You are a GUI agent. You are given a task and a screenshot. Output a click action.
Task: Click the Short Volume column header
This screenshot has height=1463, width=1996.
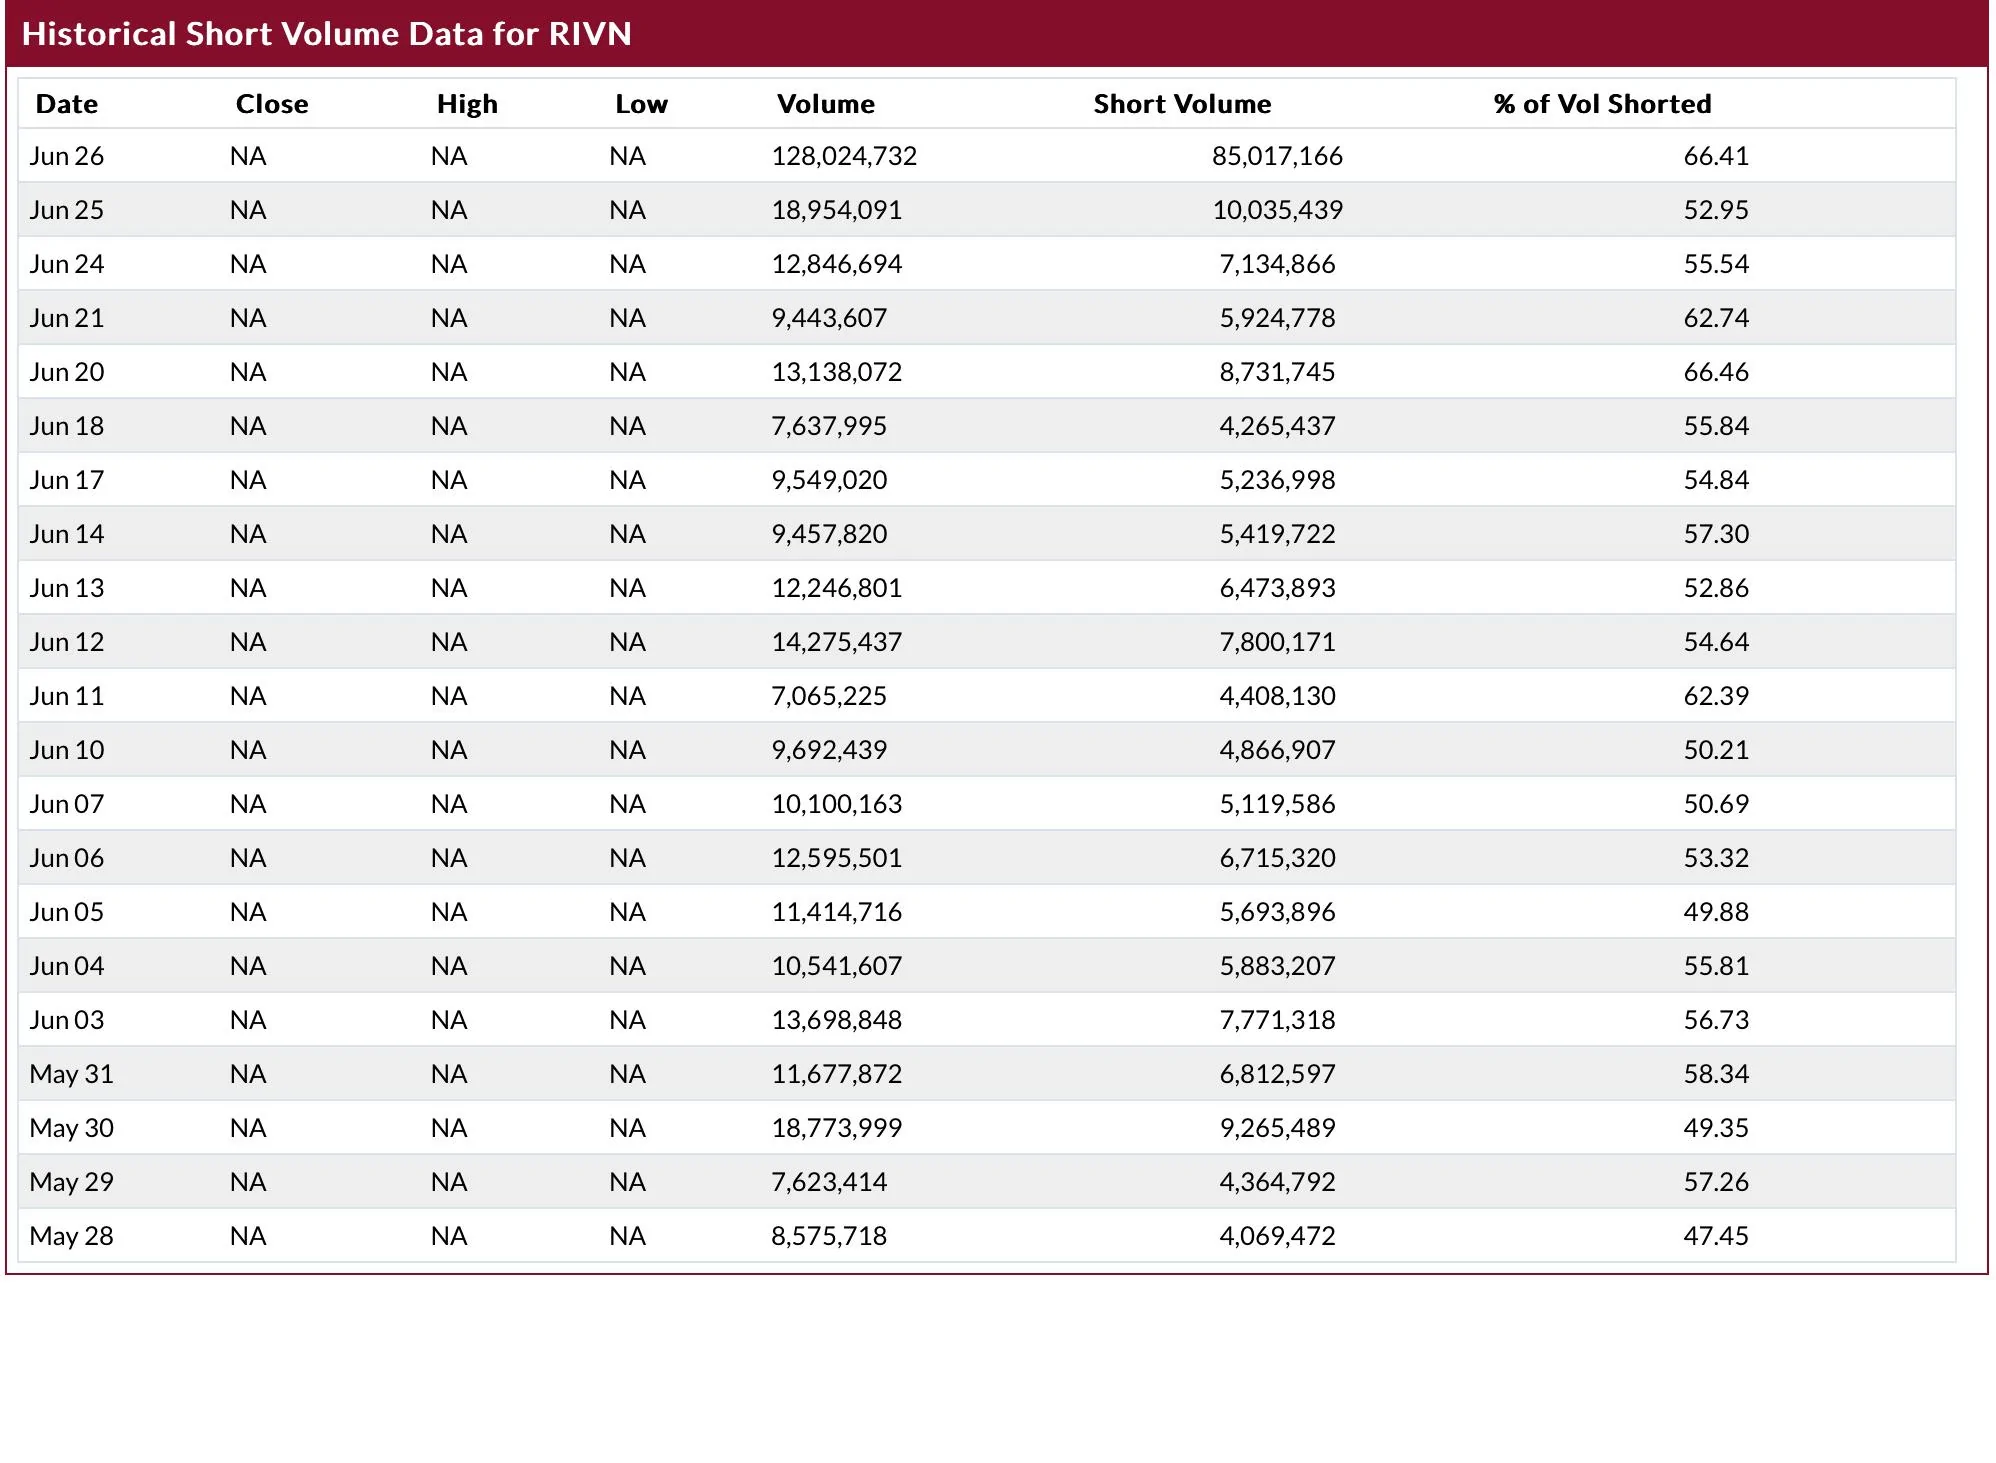(1182, 104)
